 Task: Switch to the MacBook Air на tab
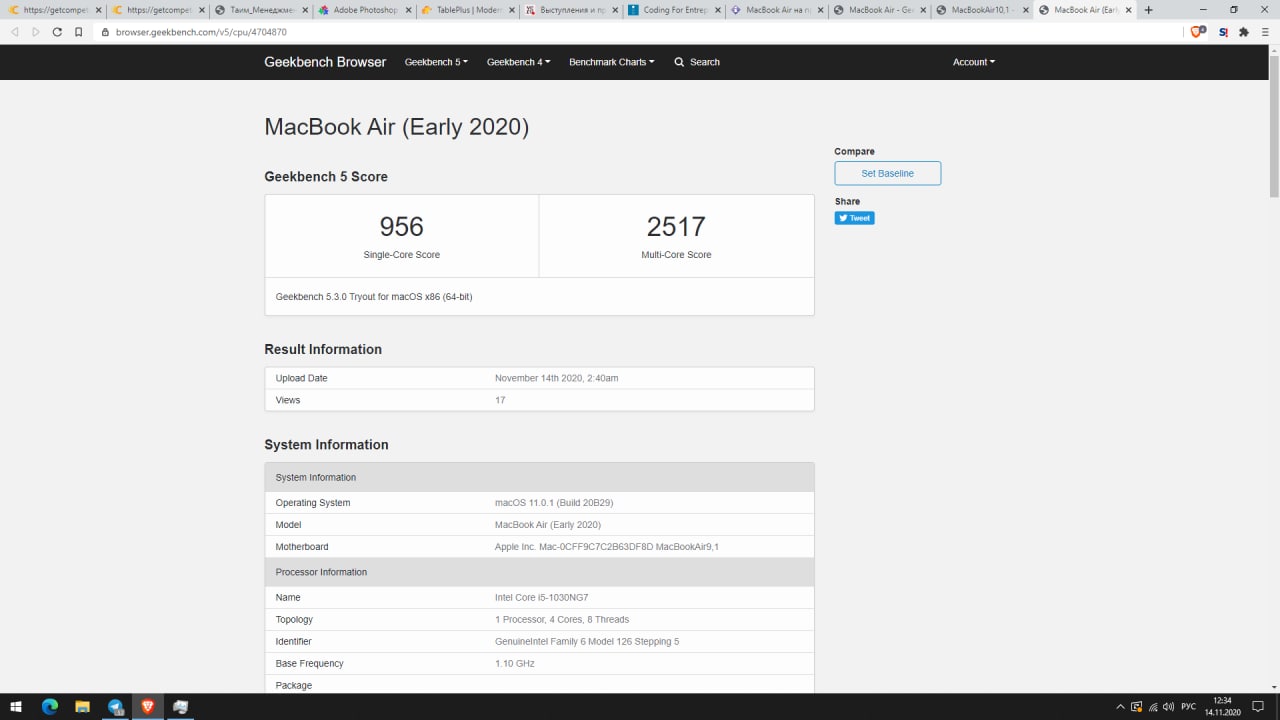coord(776,10)
